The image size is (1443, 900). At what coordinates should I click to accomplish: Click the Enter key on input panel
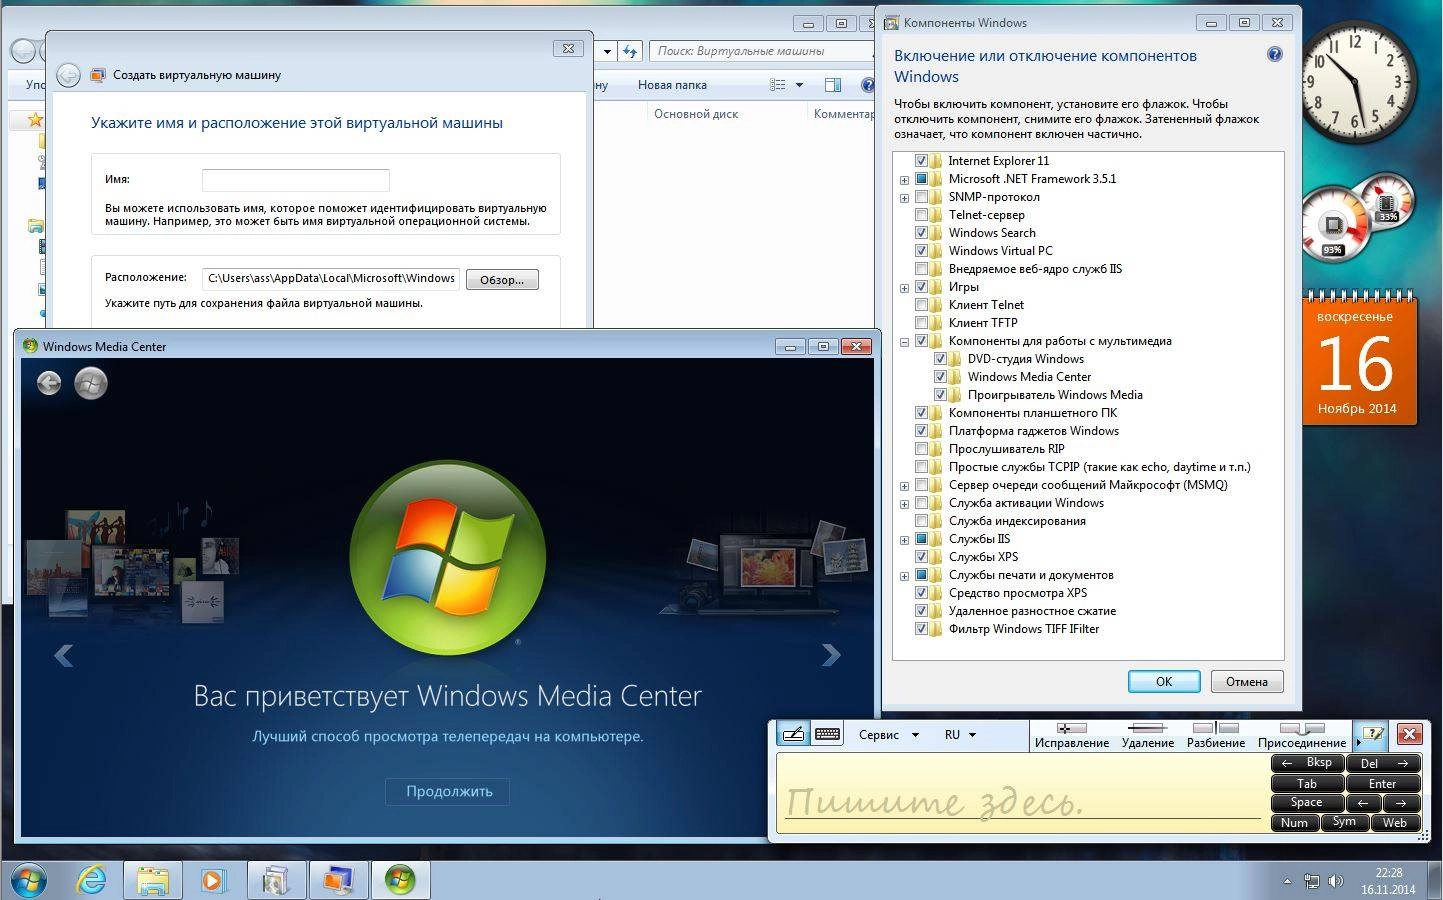(x=1382, y=784)
